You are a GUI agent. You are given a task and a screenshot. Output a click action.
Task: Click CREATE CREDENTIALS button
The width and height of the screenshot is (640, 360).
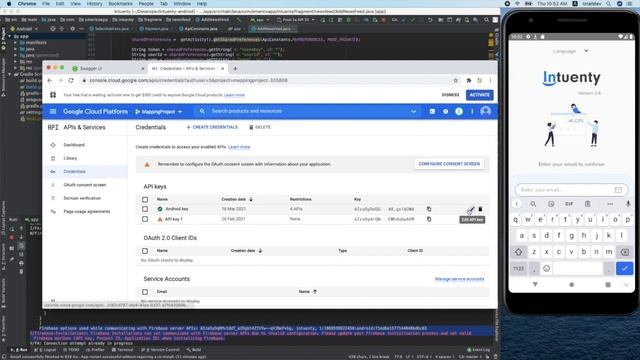[x=212, y=127]
